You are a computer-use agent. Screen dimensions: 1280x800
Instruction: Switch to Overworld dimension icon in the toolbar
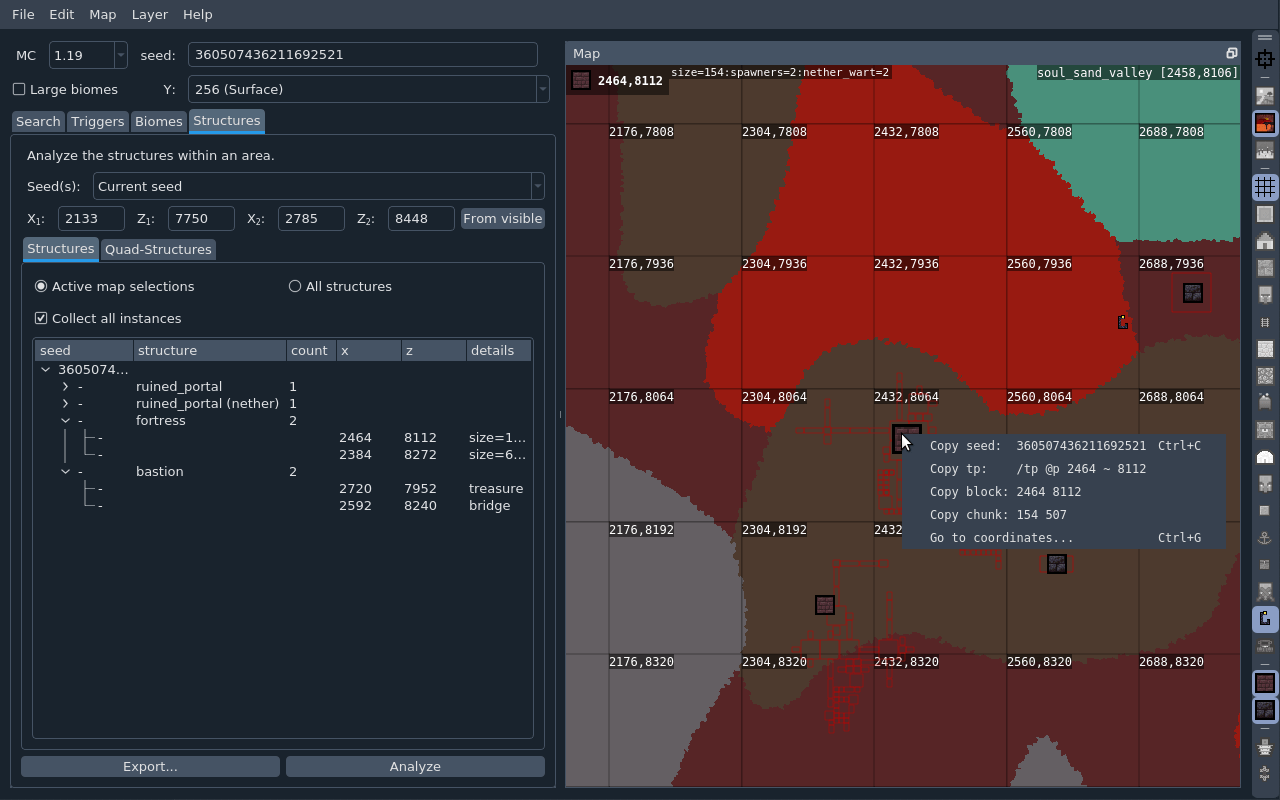click(x=1265, y=97)
